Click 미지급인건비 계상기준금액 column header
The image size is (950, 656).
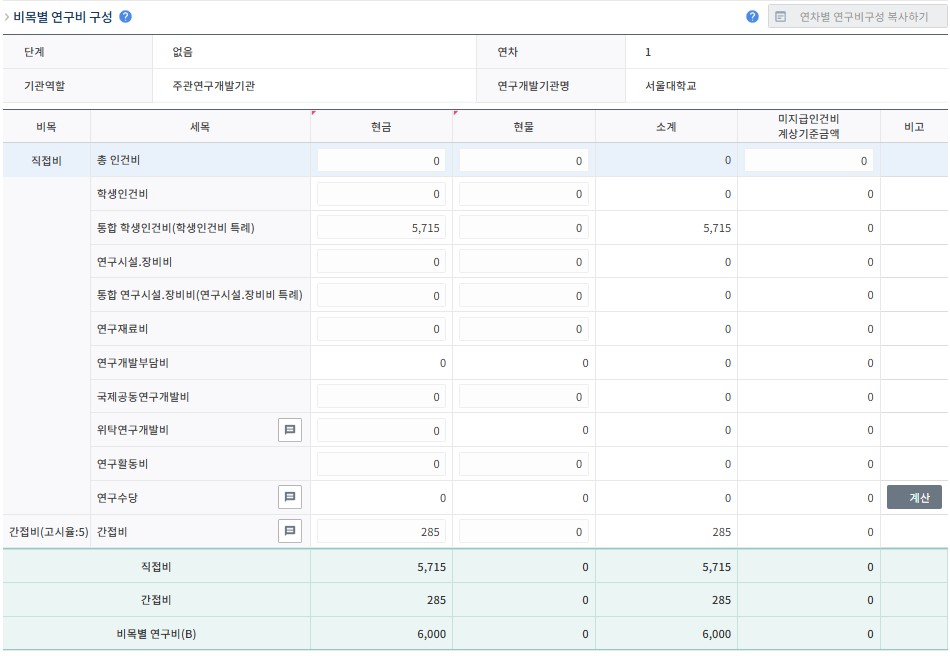point(809,127)
